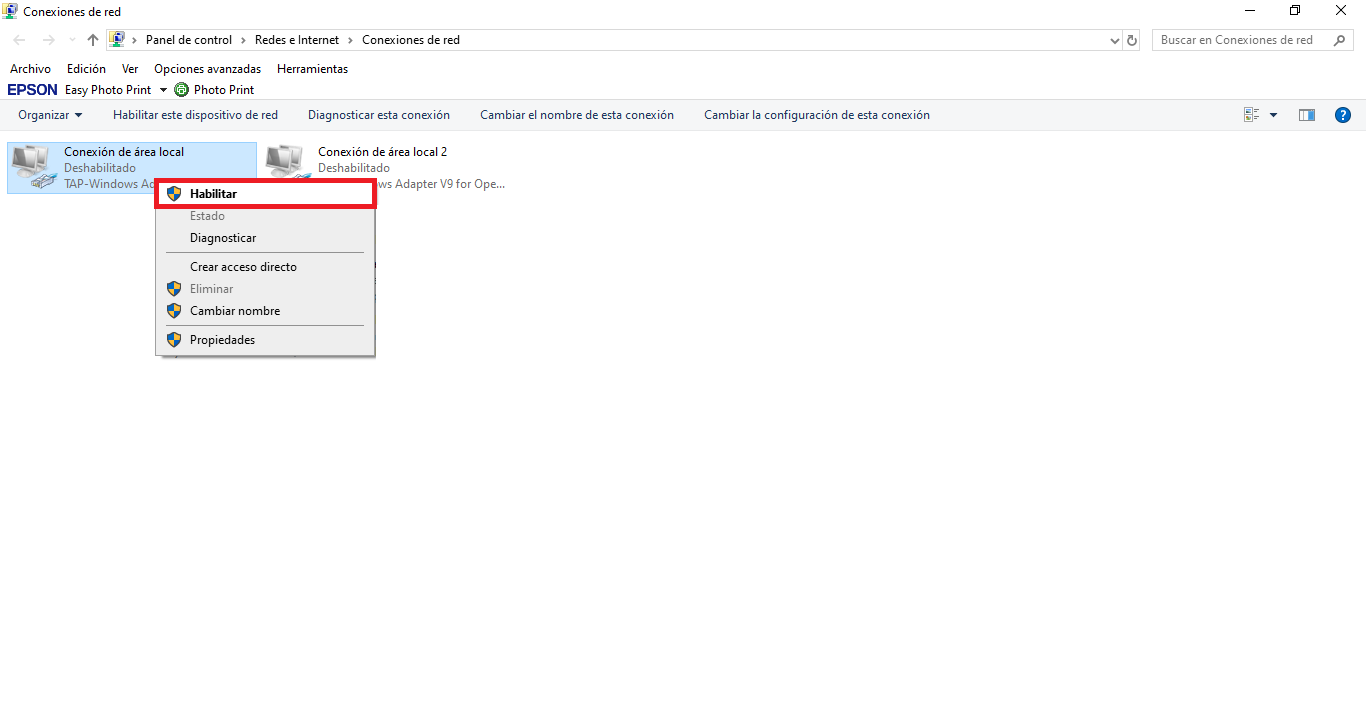Select Propiedades from the context menu
The width and height of the screenshot is (1366, 702).
tap(222, 340)
